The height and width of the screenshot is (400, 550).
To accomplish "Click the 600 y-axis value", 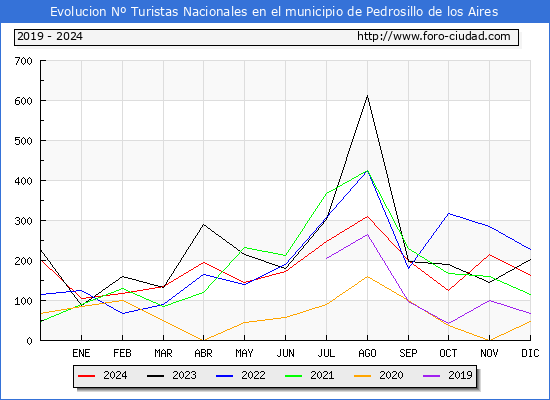I will 24,101.
